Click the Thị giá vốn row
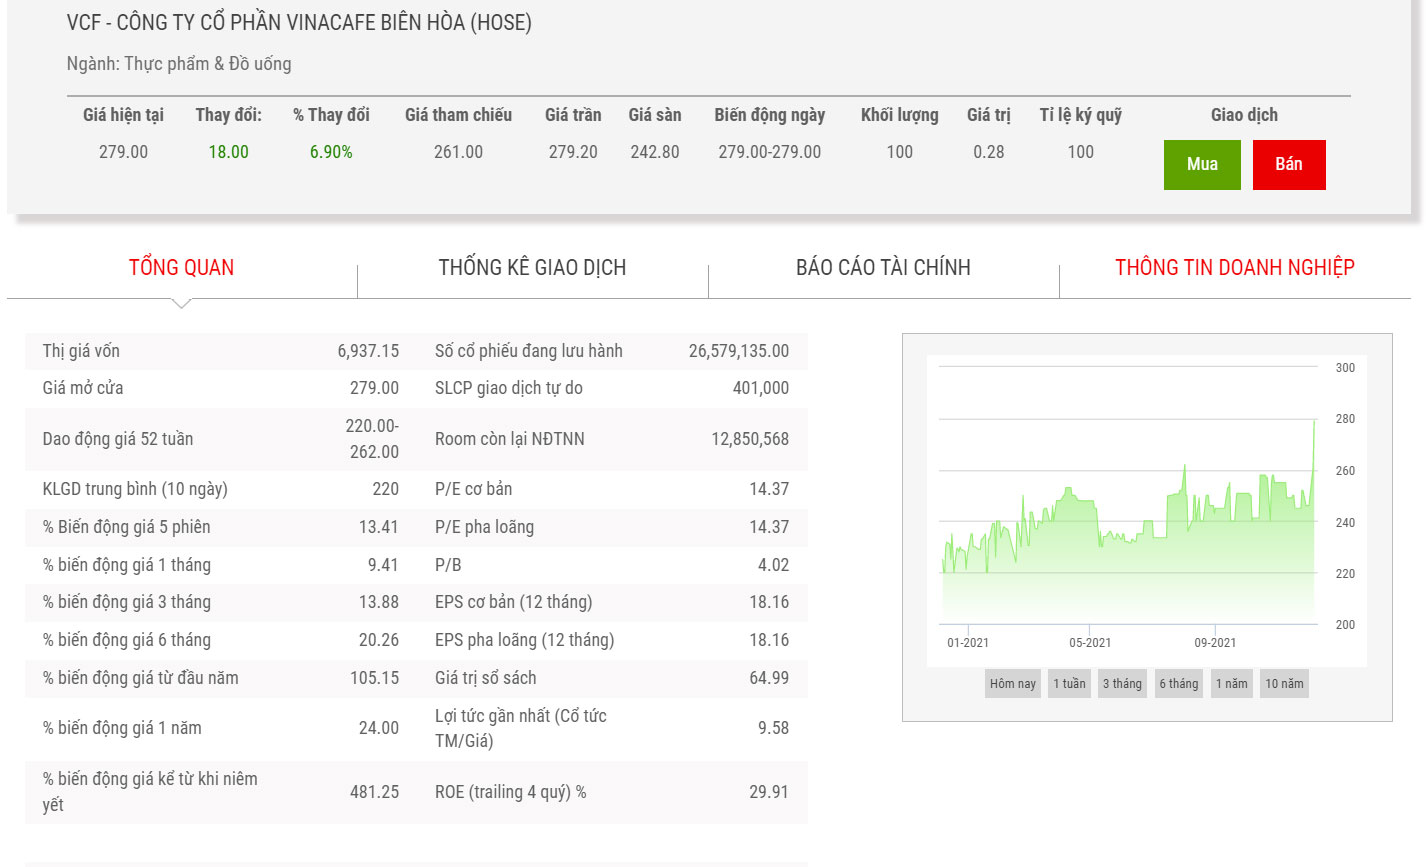Screen dimensions: 1426x867 220,351
